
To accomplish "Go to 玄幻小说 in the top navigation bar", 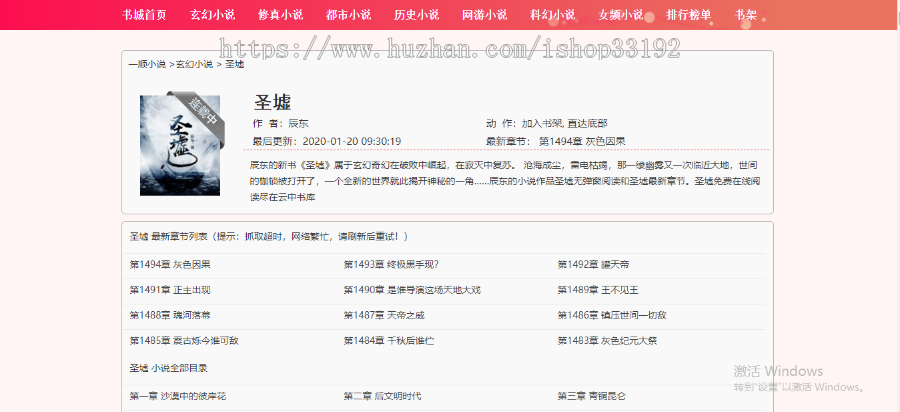I will point(212,15).
